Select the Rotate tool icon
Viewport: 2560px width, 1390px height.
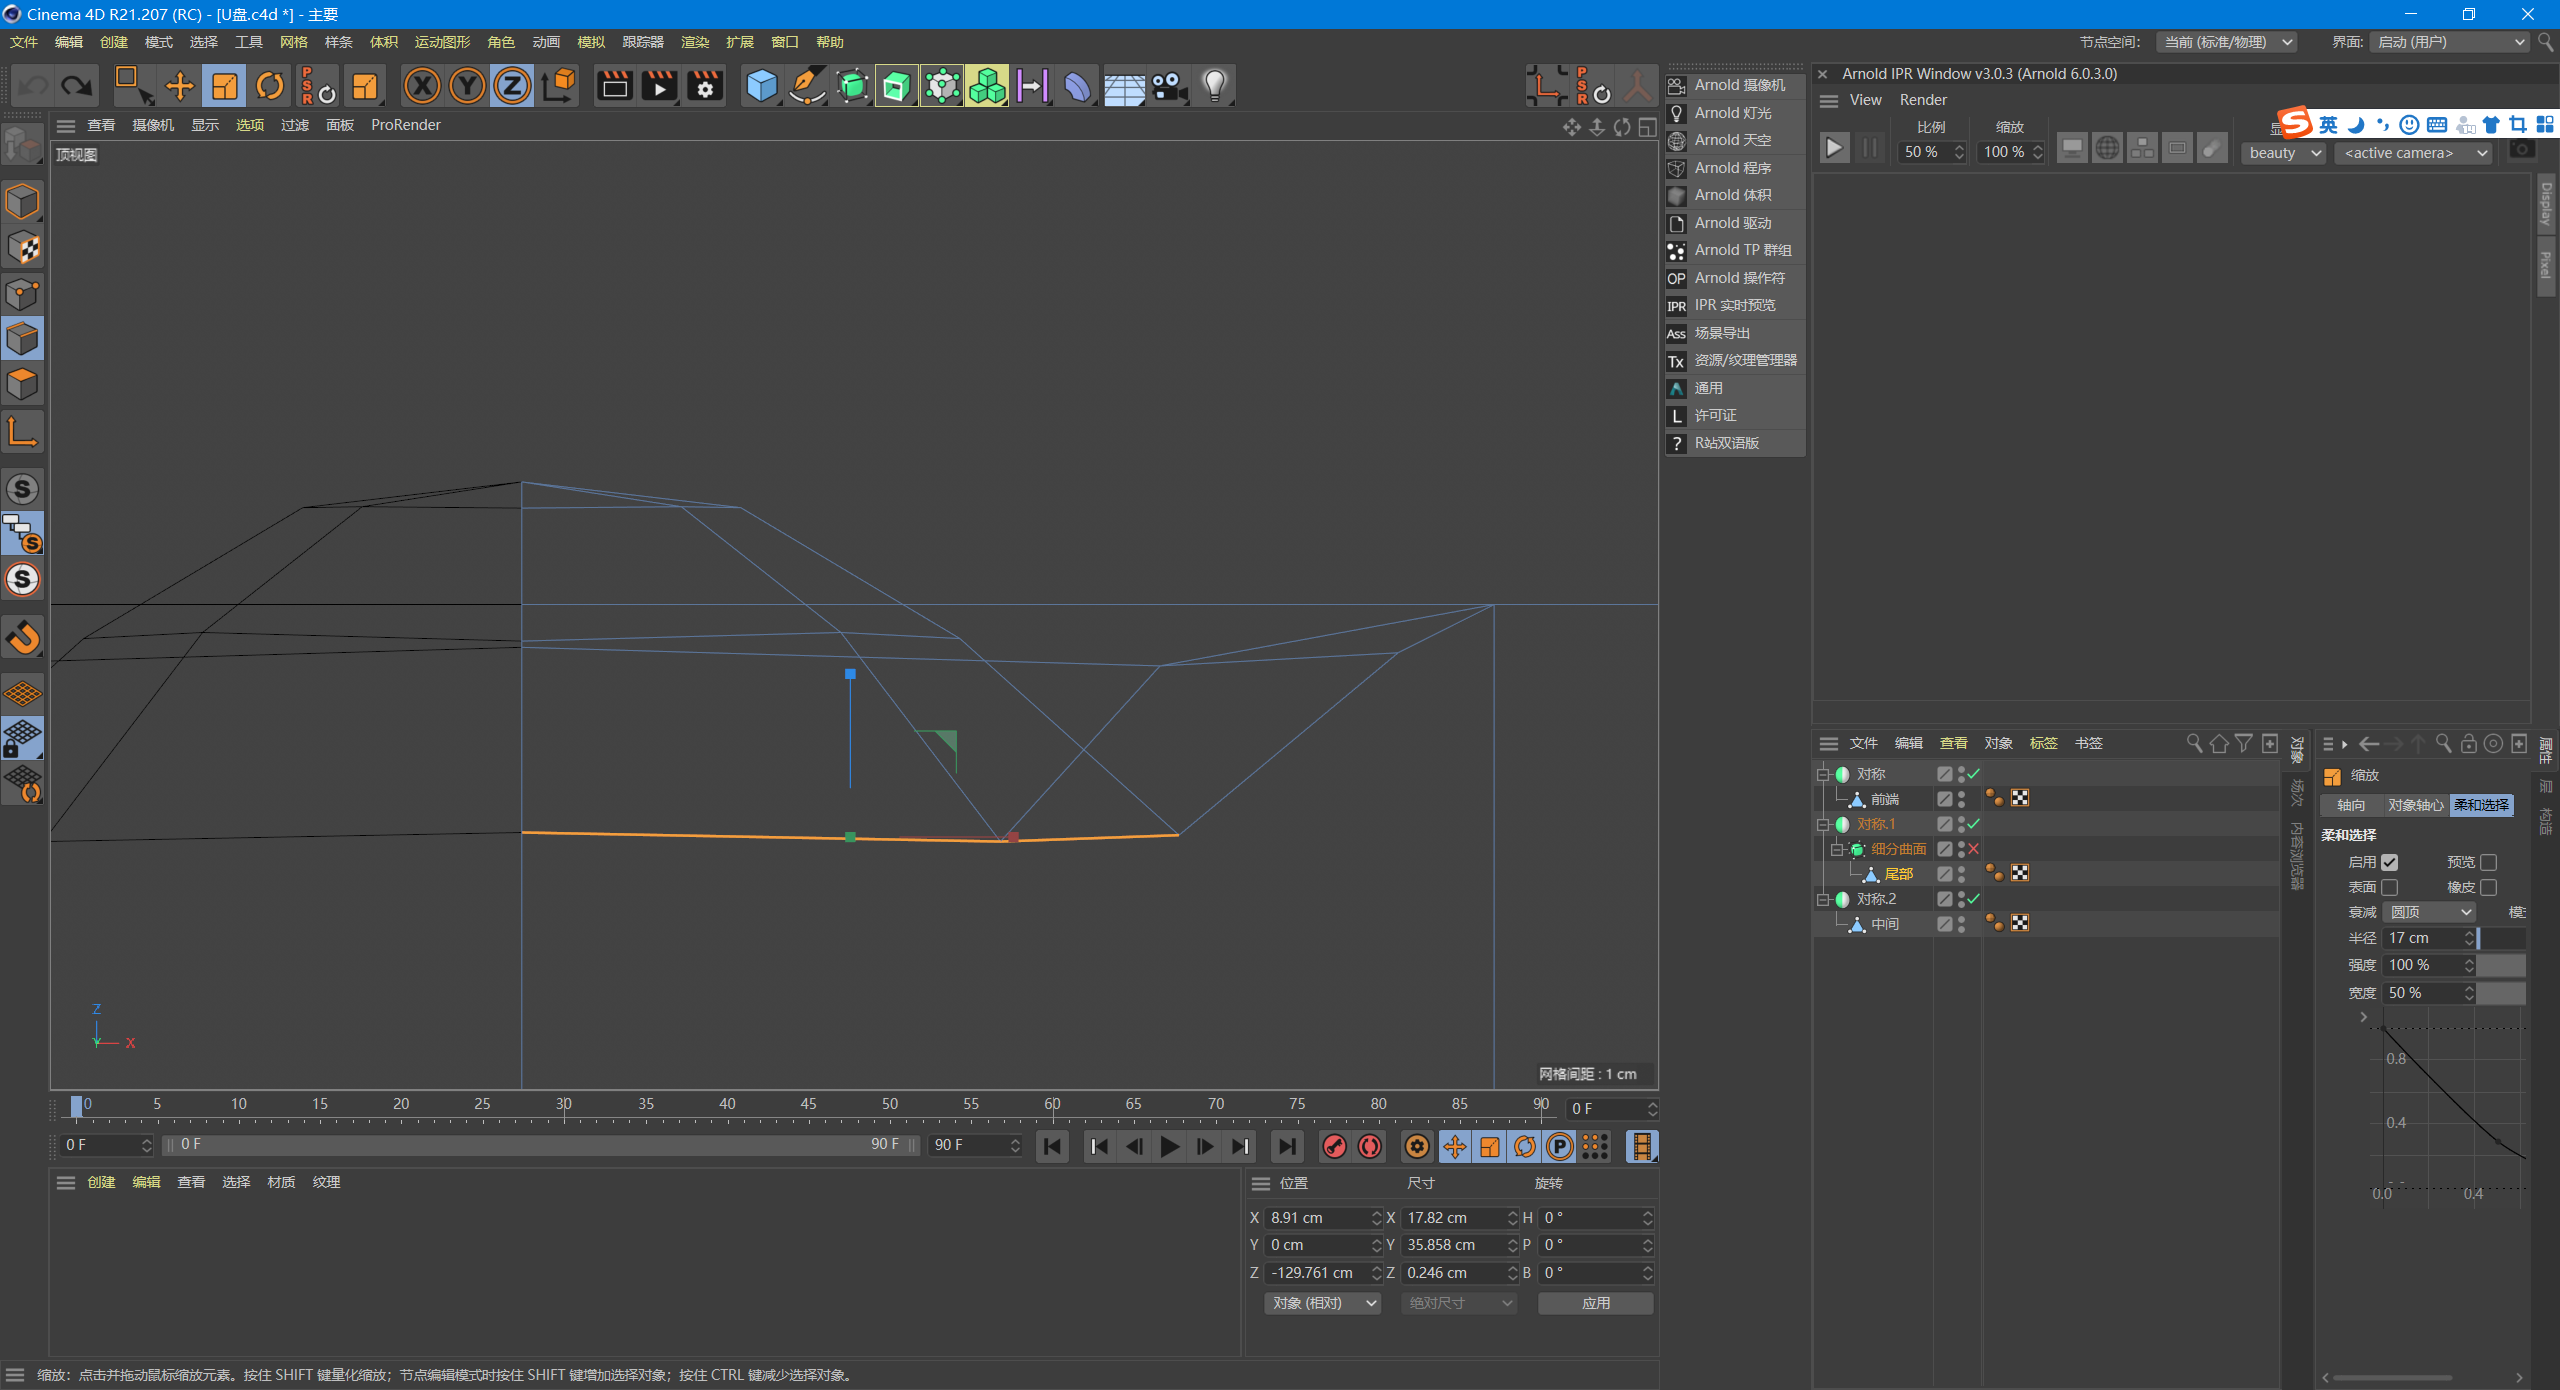(270, 86)
